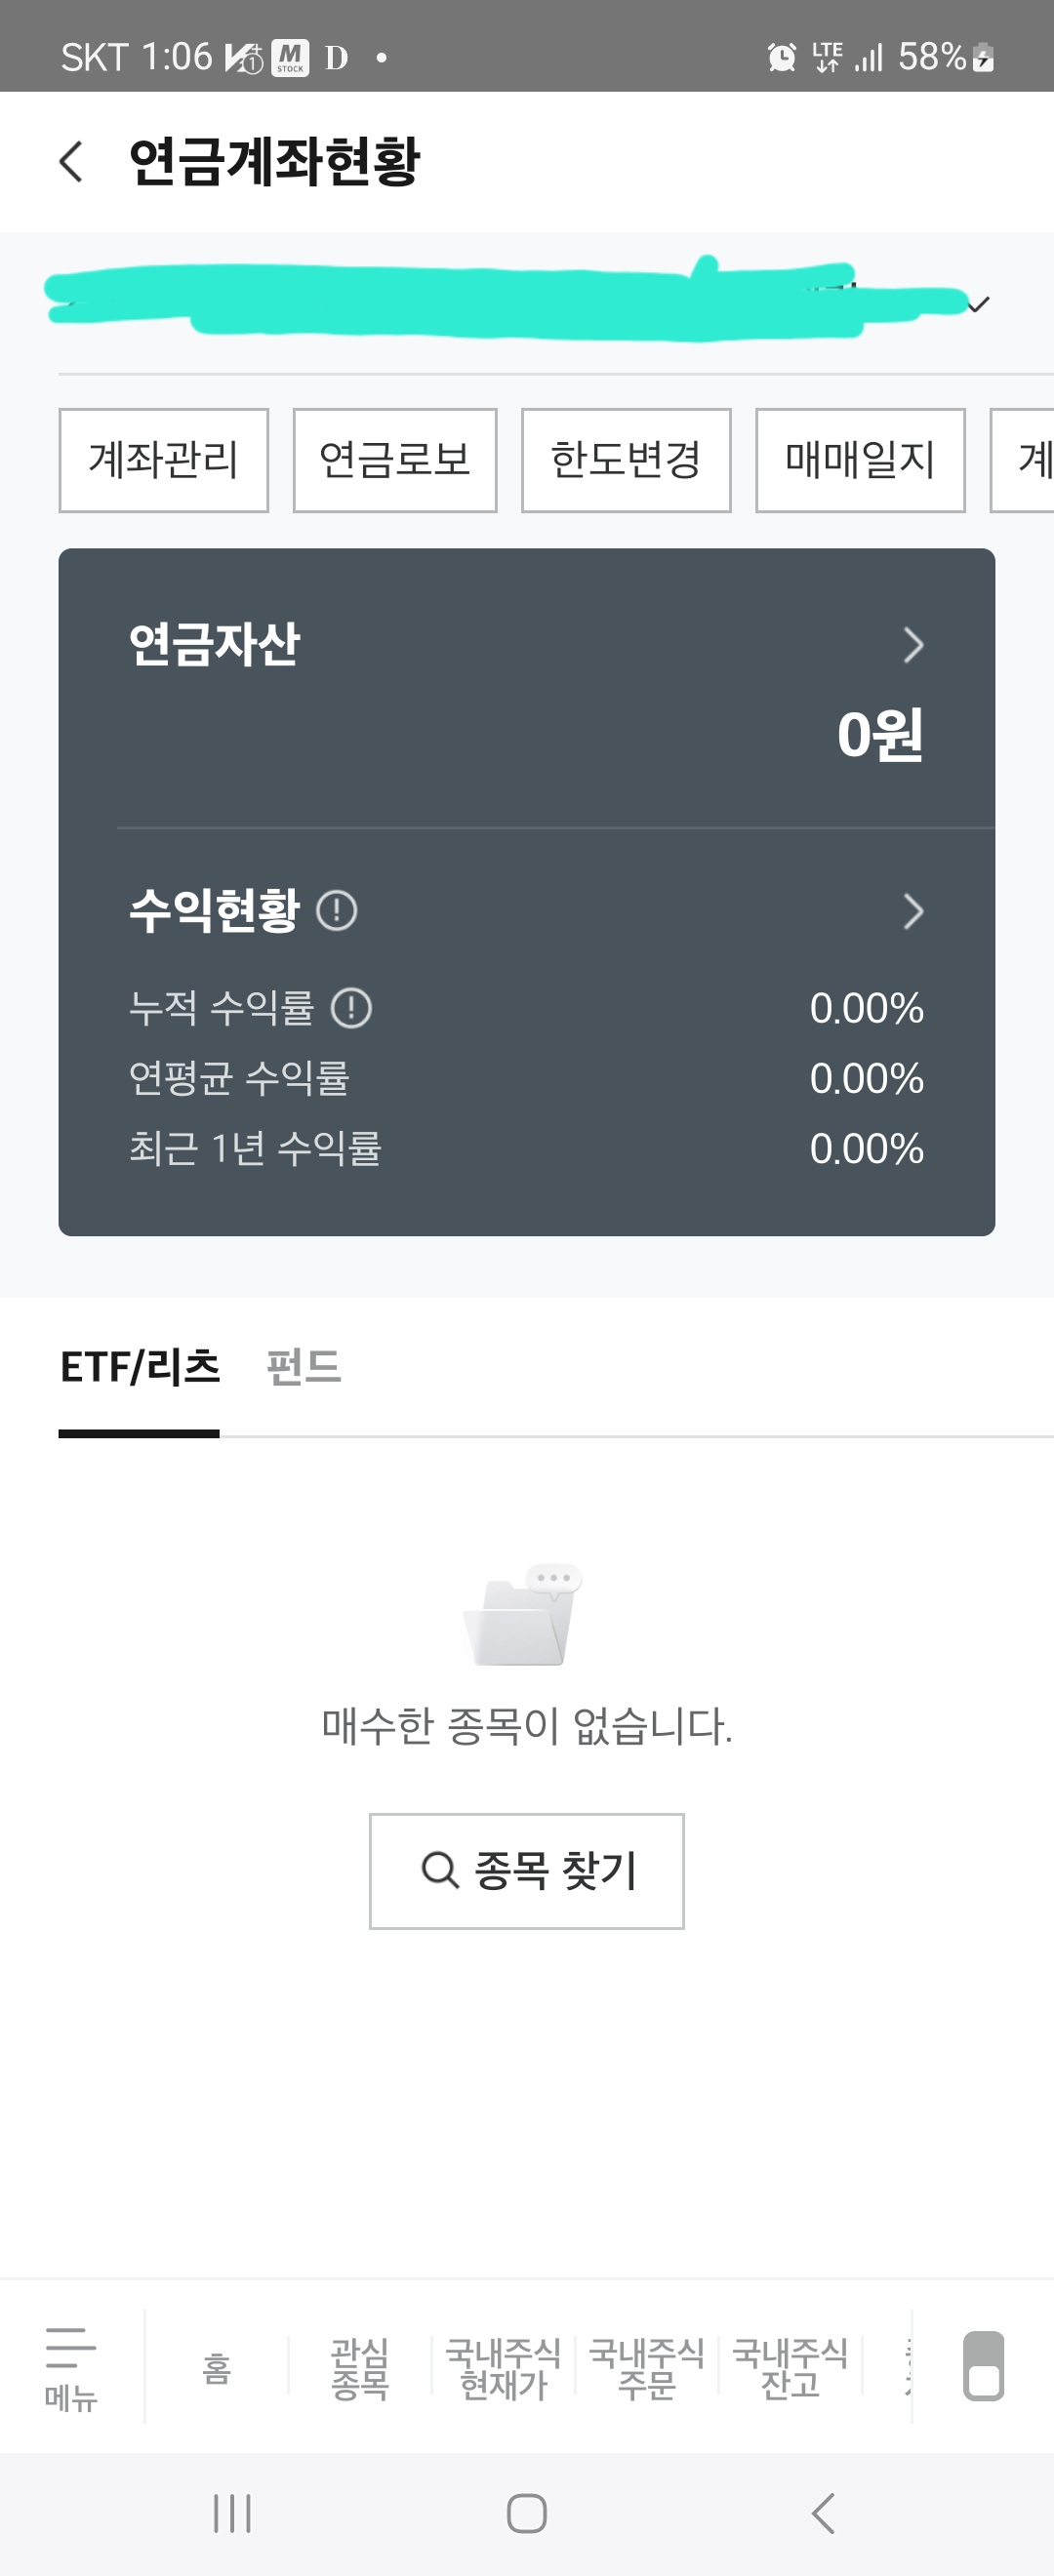Tap the scroll toggle icon at bottom right
Viewport: 1054px width, 2576px height.
point(982,2366)
